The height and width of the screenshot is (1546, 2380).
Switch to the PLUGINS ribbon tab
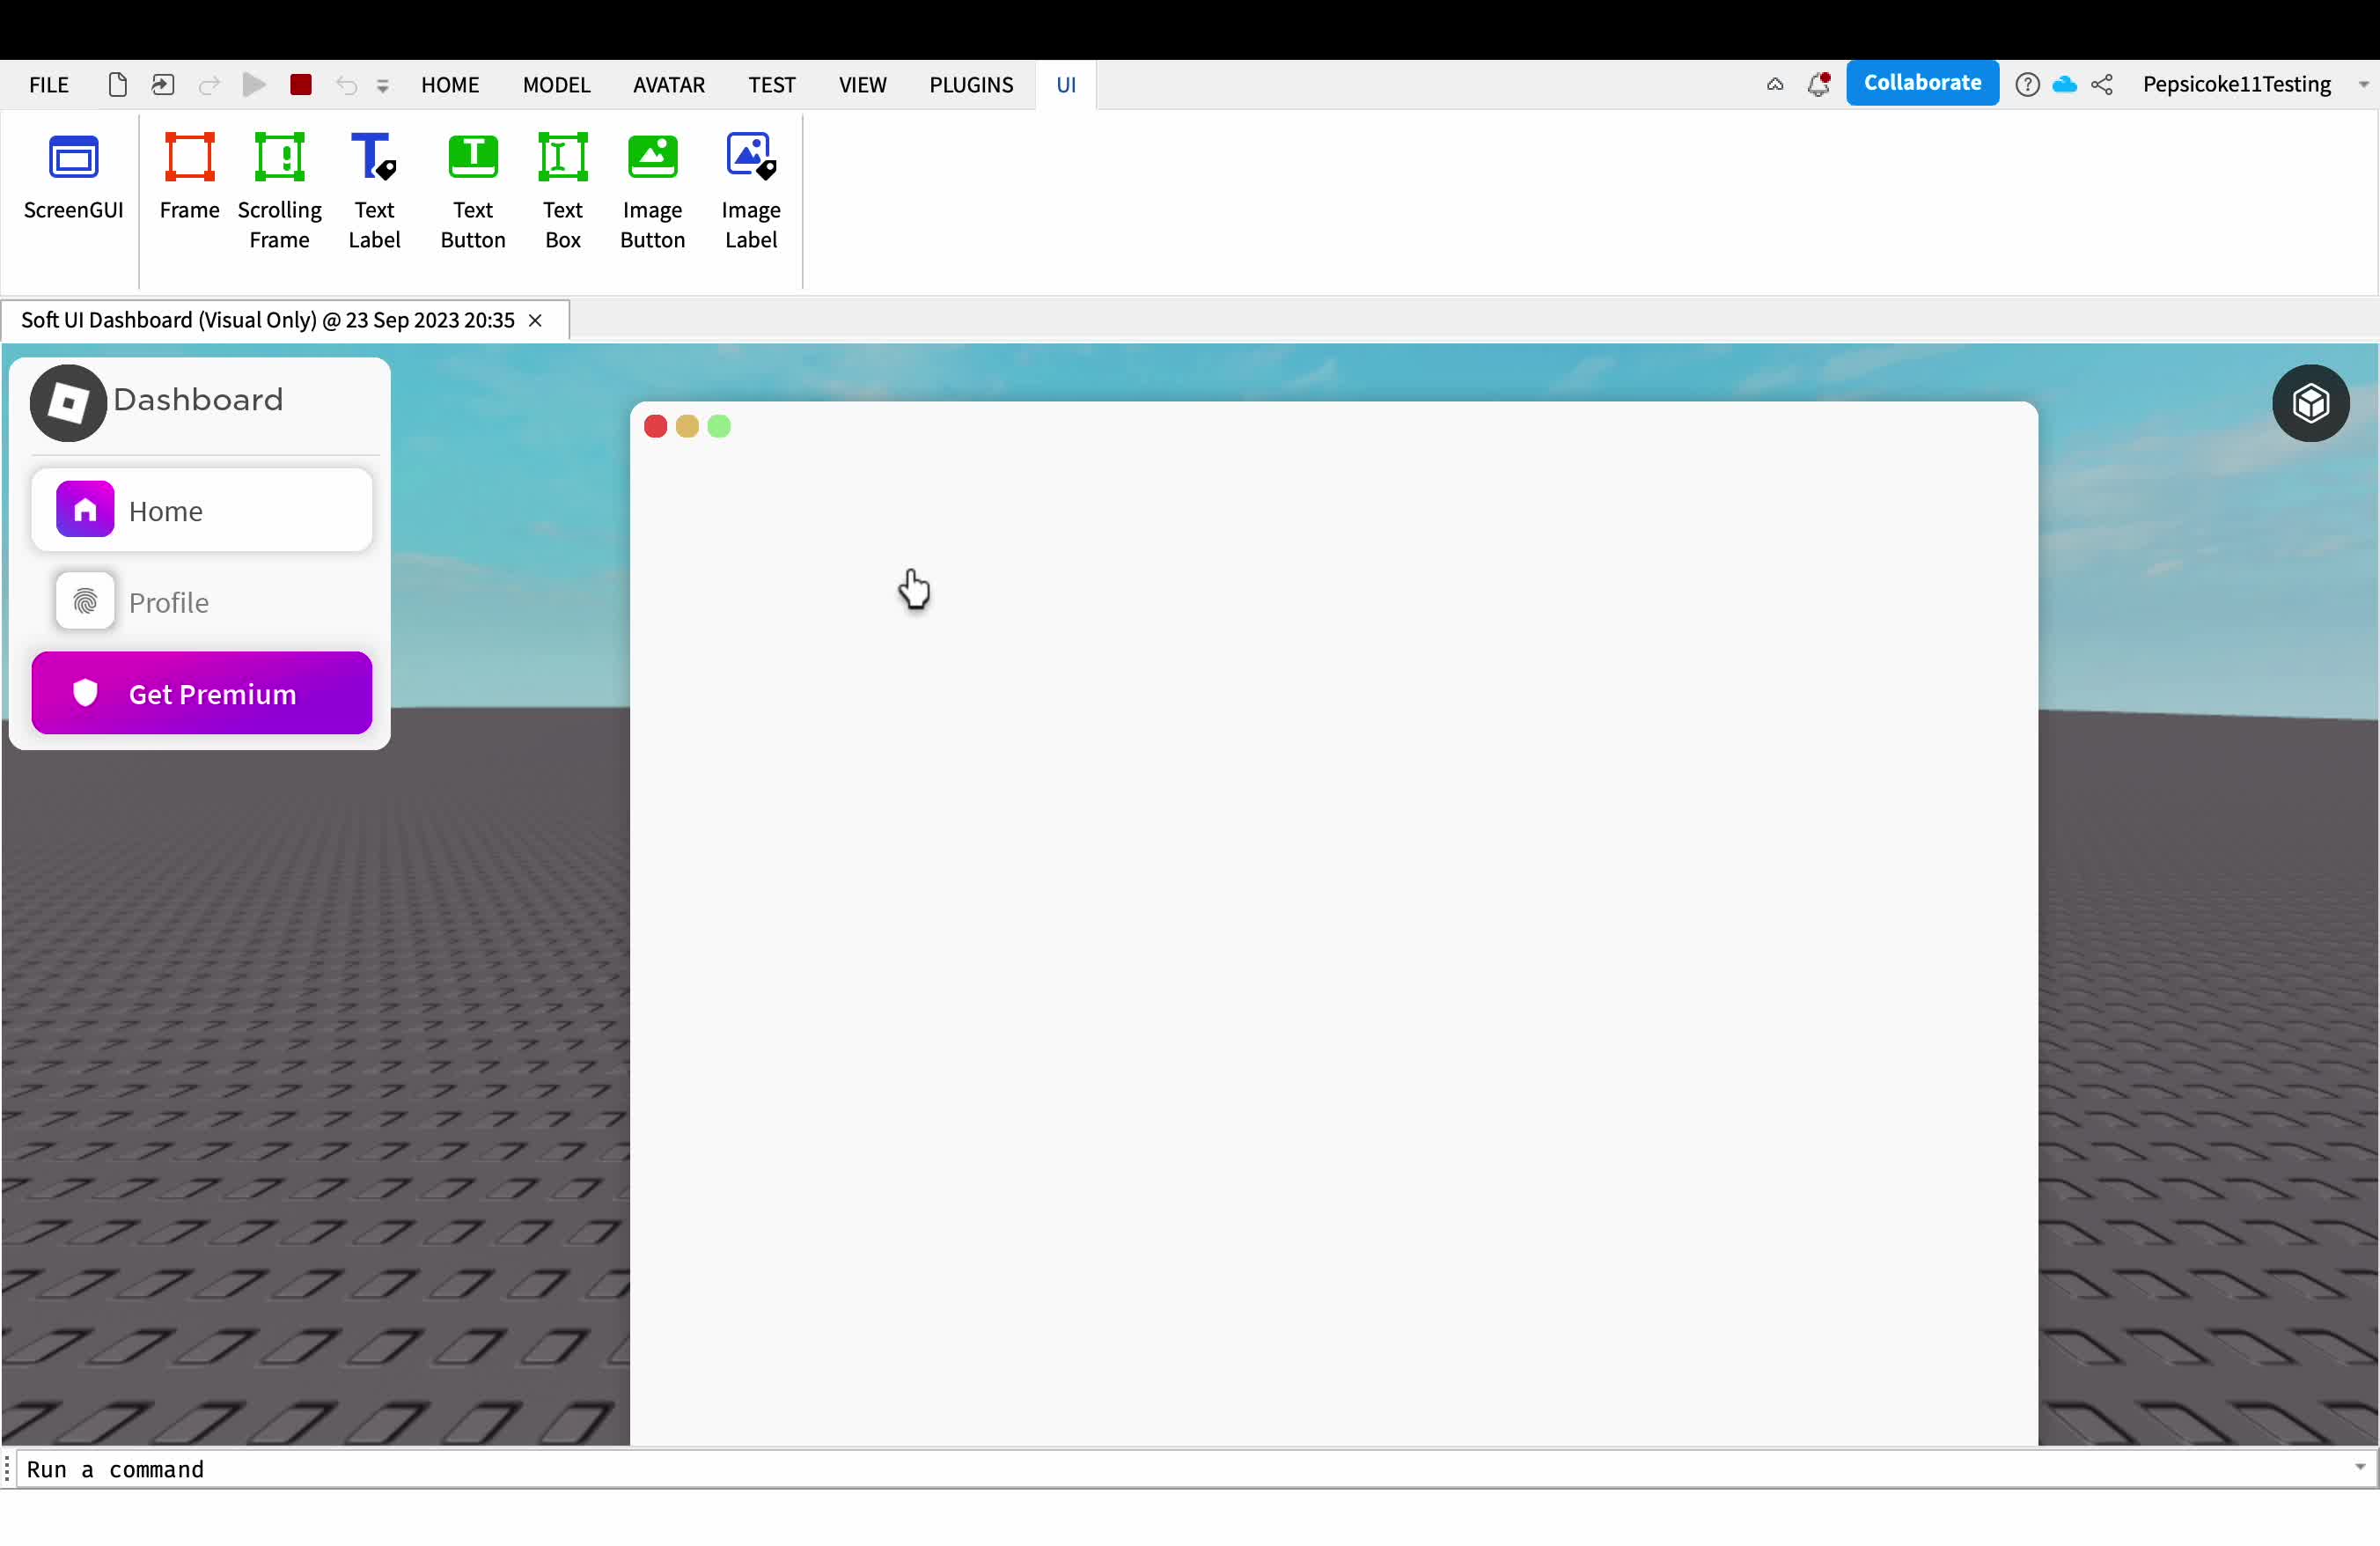[x=970, y=85]
